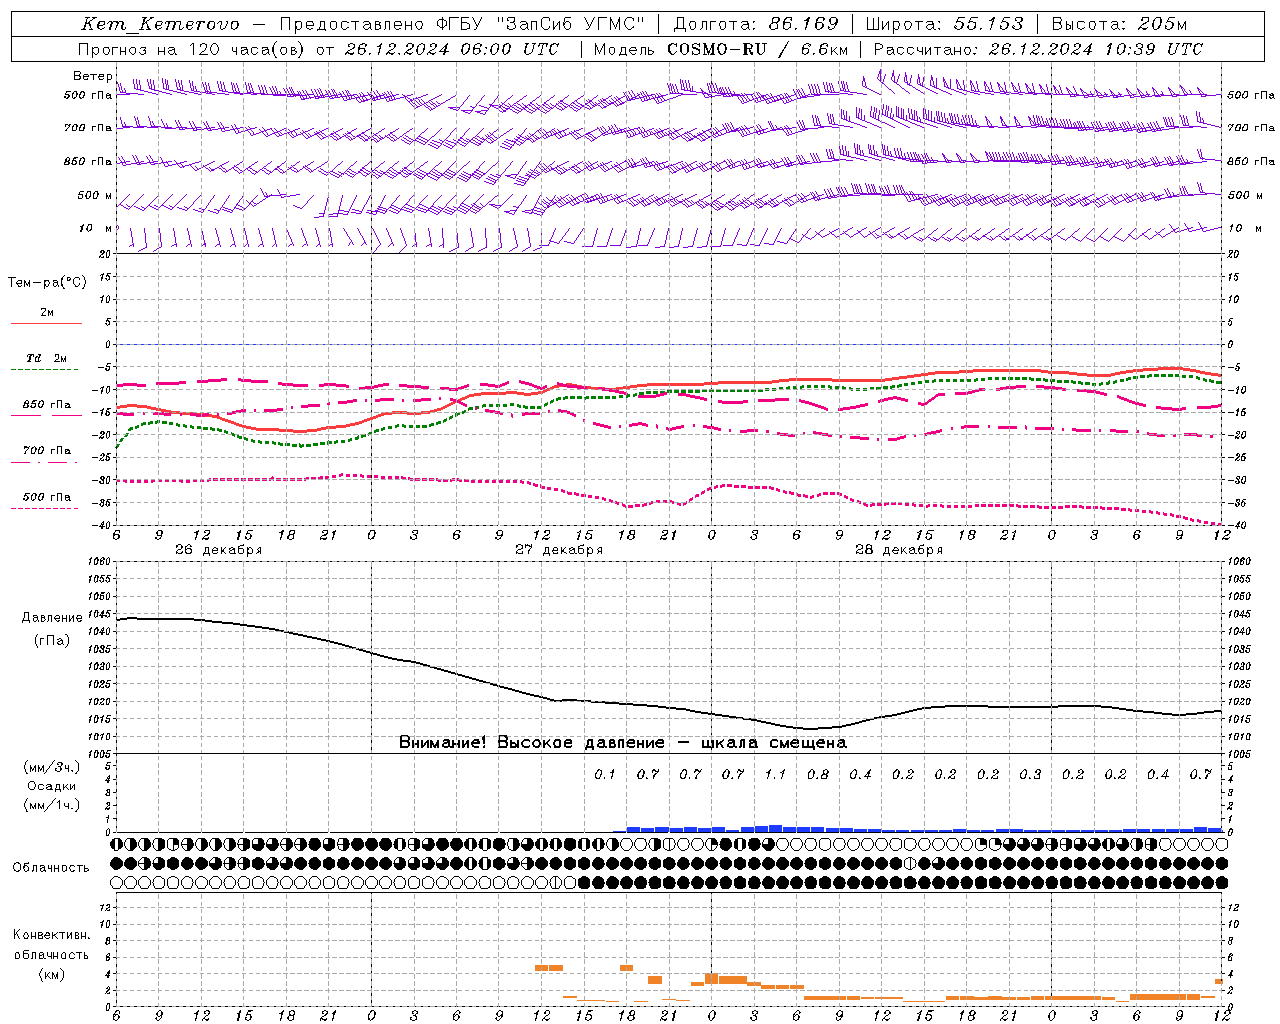The width and height of the screenshot is (1280, 1024).
Task: Click the "Ветер" wind panel label
Action: (92, 76)
